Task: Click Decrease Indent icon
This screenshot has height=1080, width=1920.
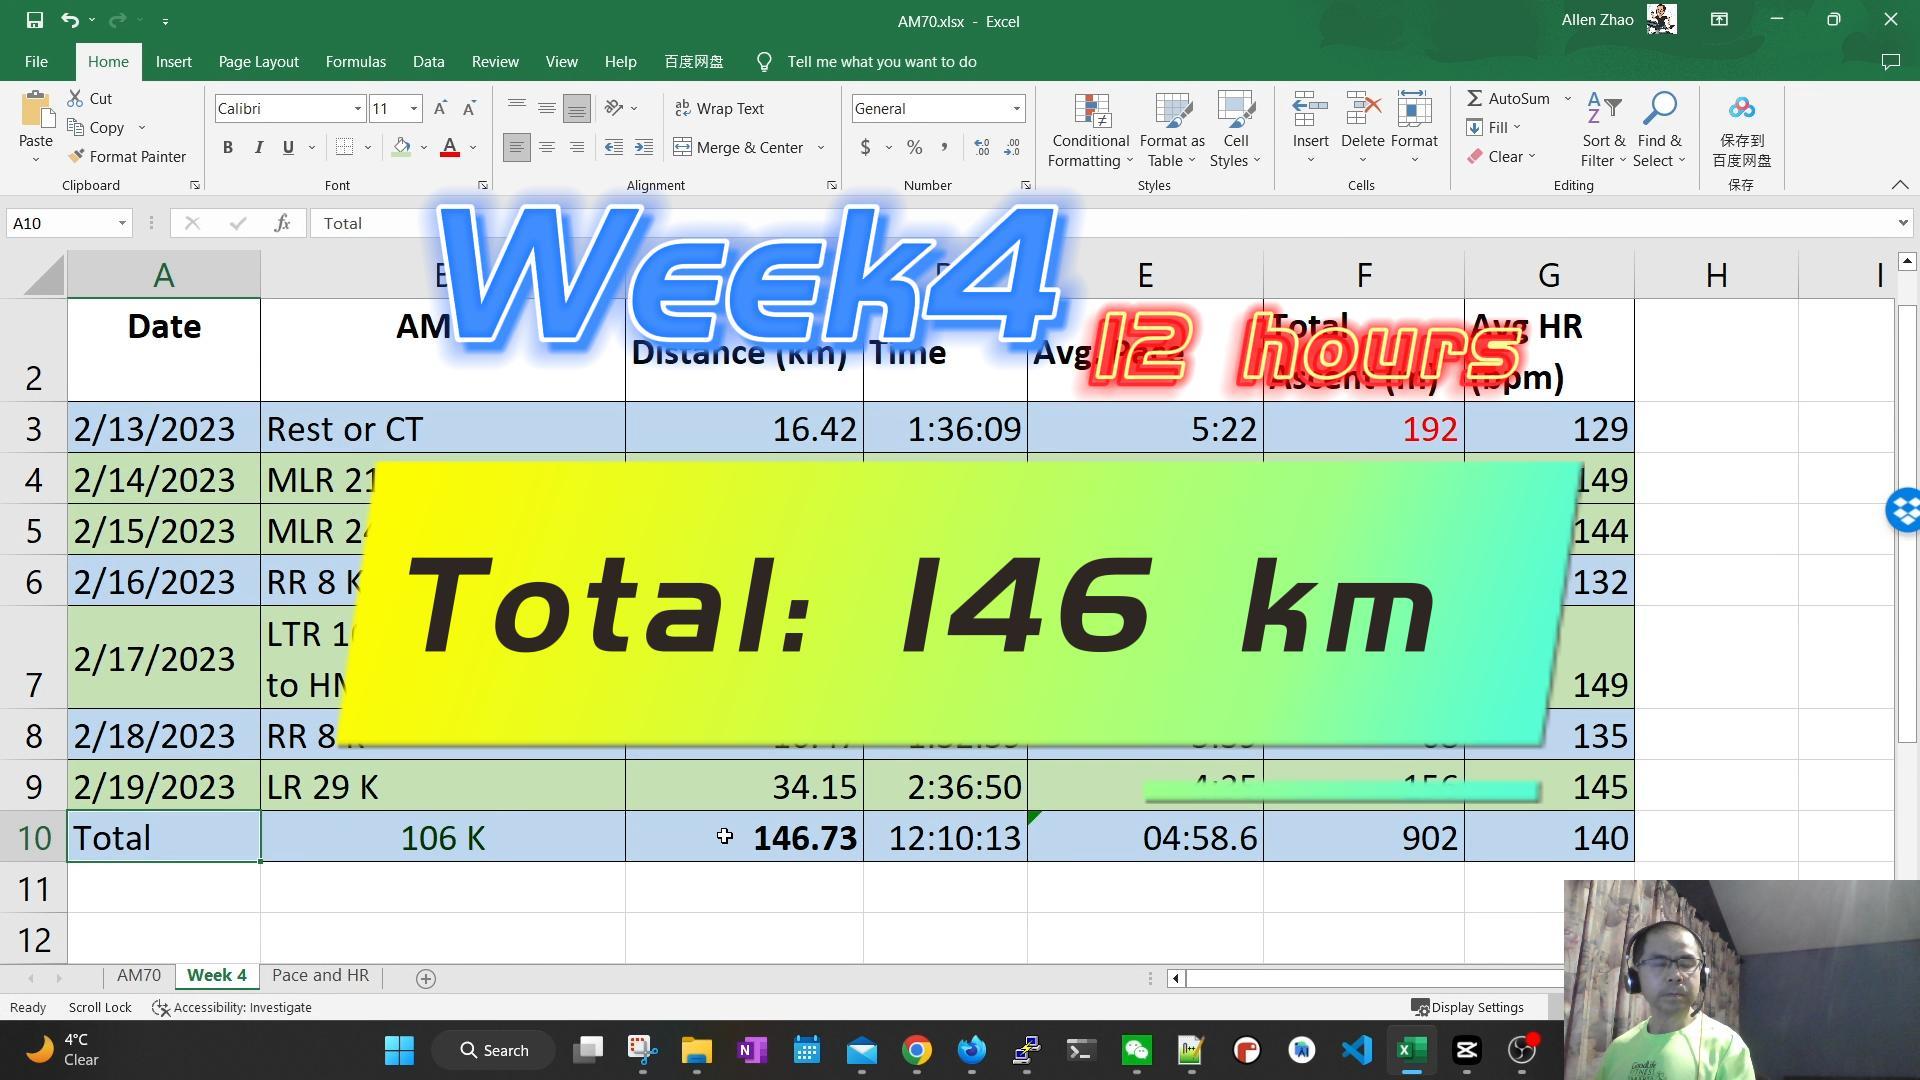Action: click(x=614, y=147)
